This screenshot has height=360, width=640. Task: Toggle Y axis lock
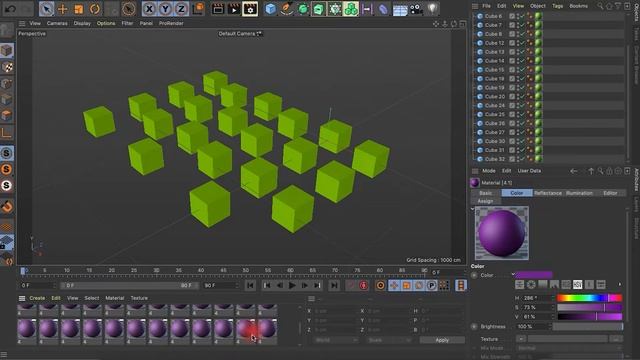tap(165, 9)
